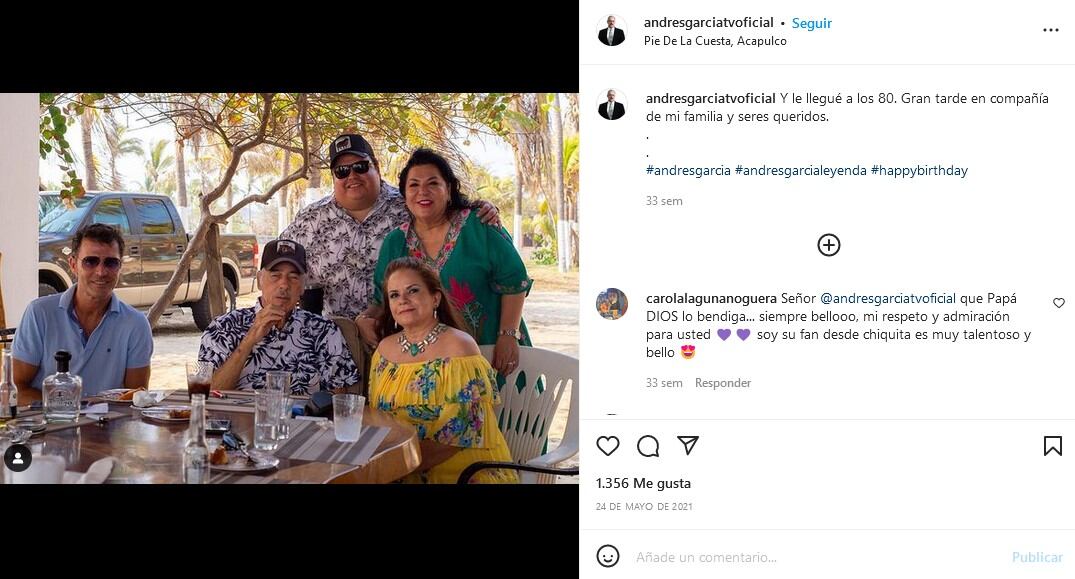Like the post with the heart icon

[x=608, y=446]
